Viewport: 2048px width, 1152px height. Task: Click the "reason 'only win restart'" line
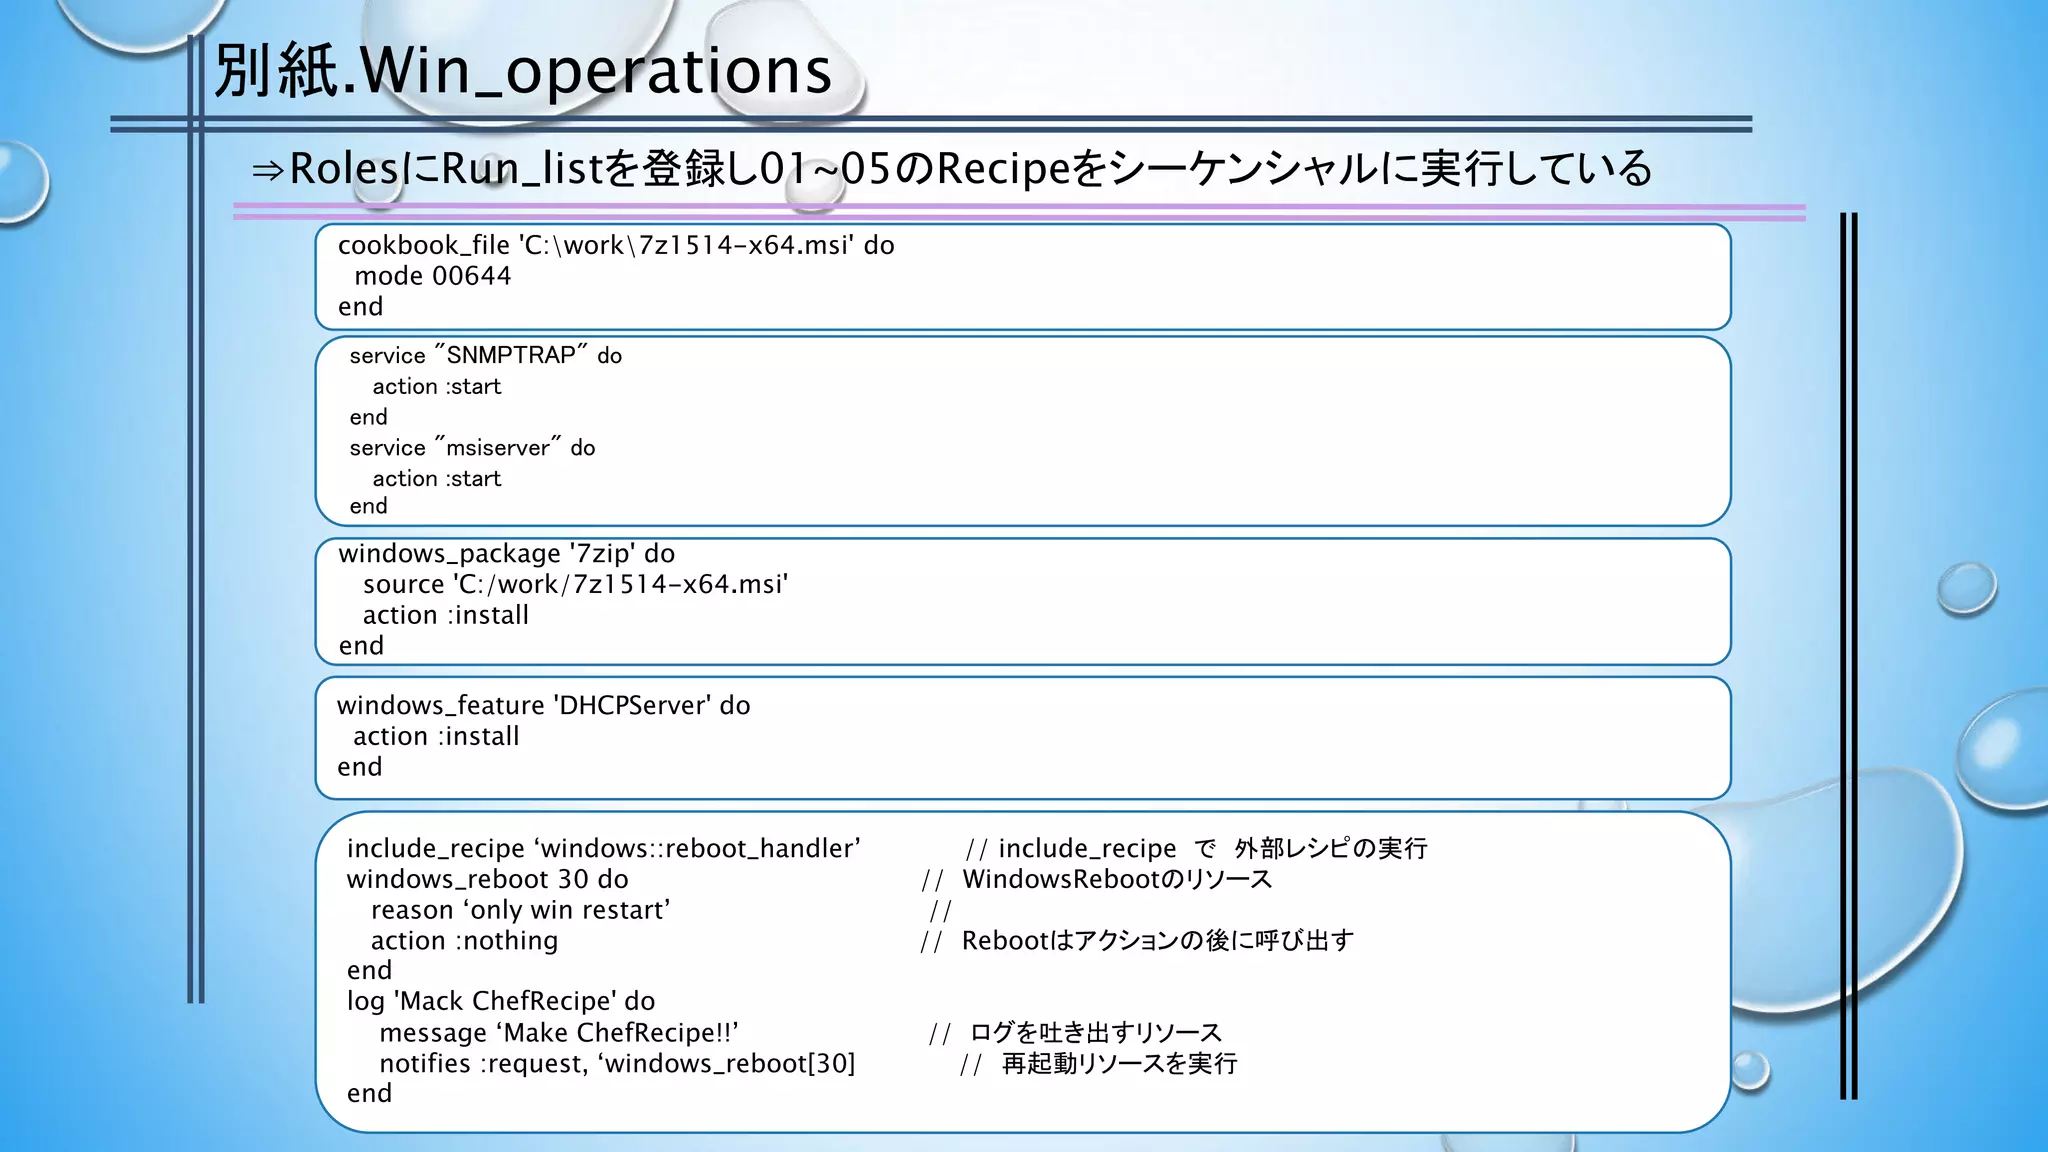coord(520,910)
